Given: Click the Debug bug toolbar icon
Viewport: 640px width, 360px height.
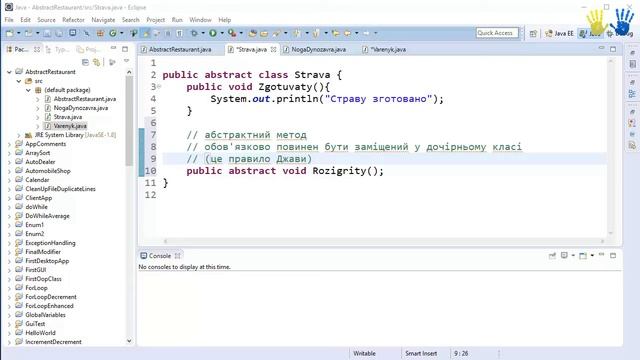Looking at the screenshot, I should point(194,33).
